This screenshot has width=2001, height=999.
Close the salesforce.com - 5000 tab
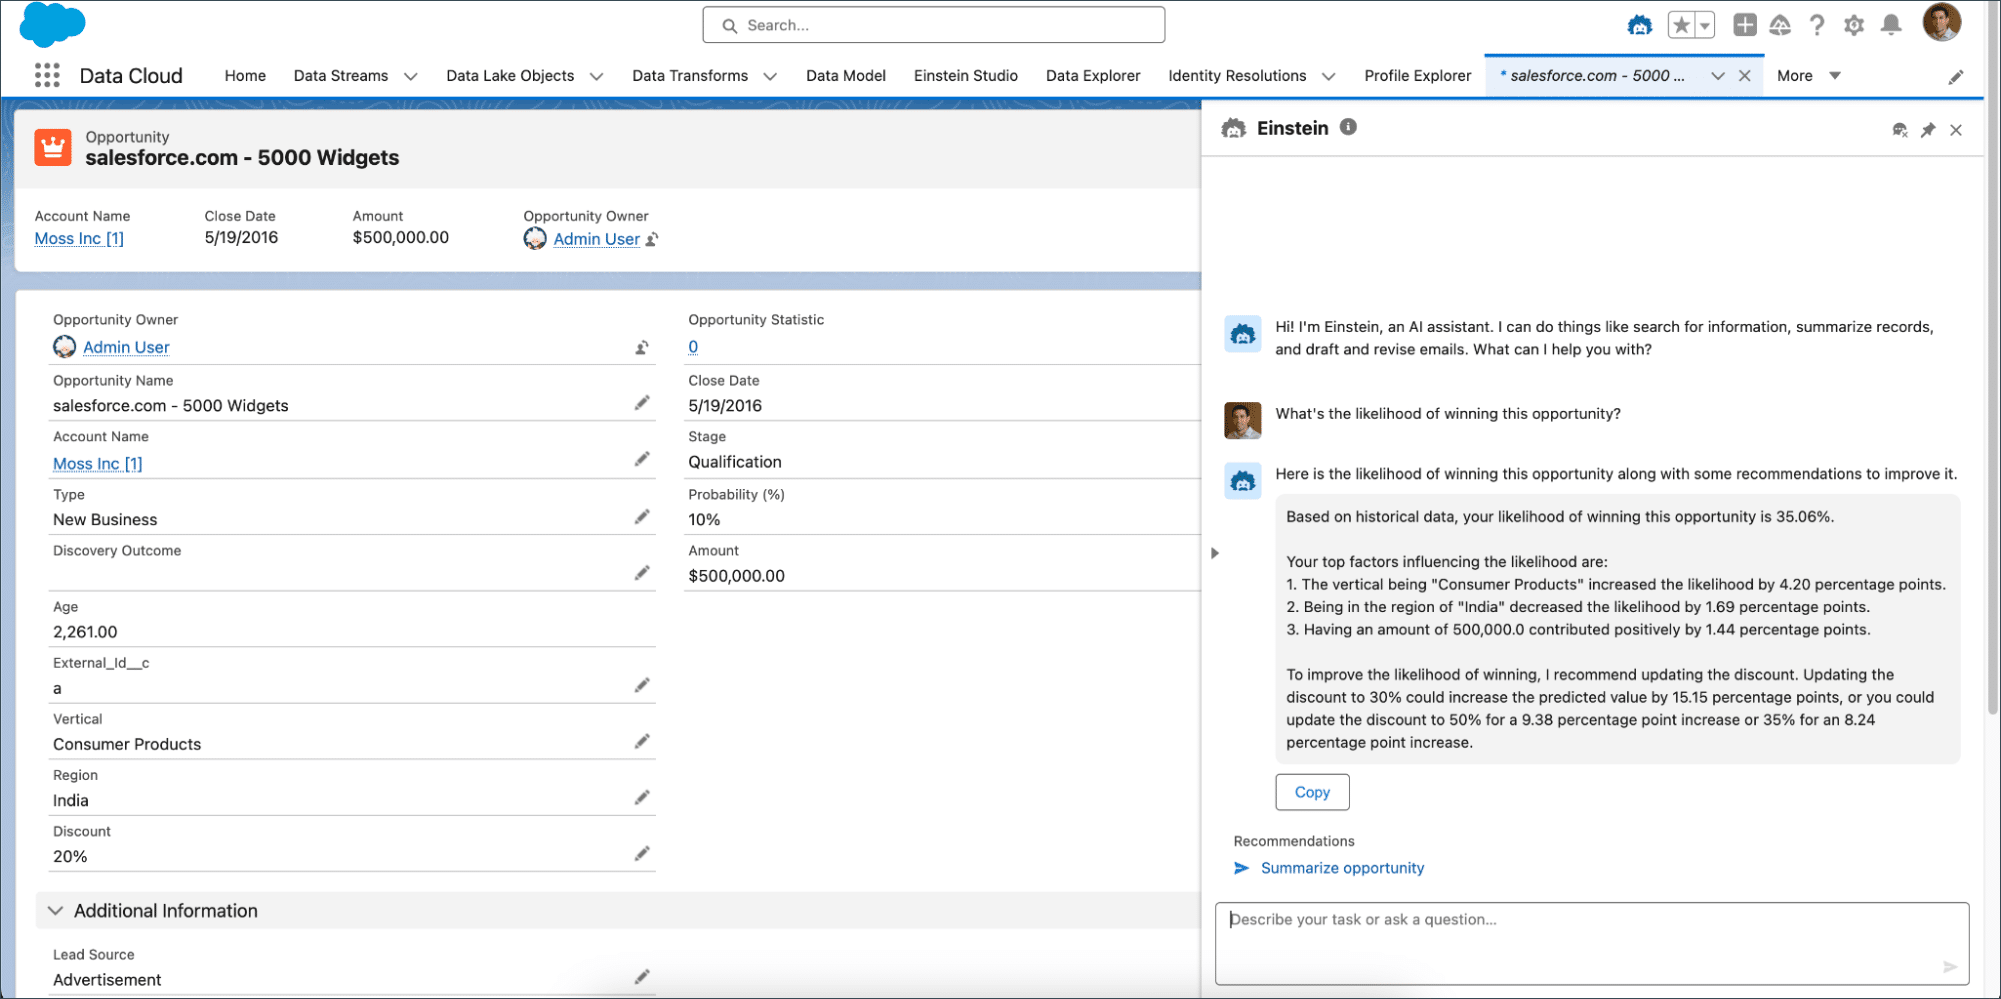1745,76
